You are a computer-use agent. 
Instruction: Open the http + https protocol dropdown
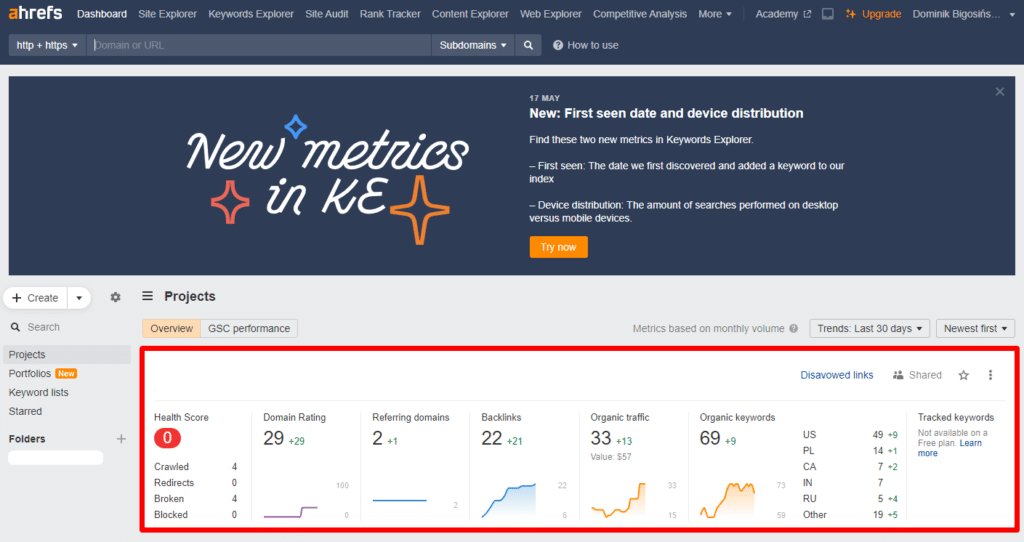tap(47, 45)
